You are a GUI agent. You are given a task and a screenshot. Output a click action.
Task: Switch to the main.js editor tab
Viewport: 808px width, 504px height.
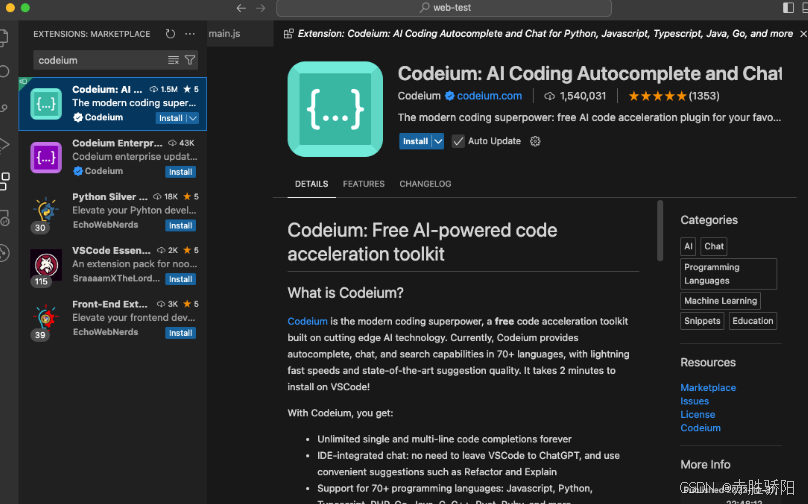[x=225, y=33]
